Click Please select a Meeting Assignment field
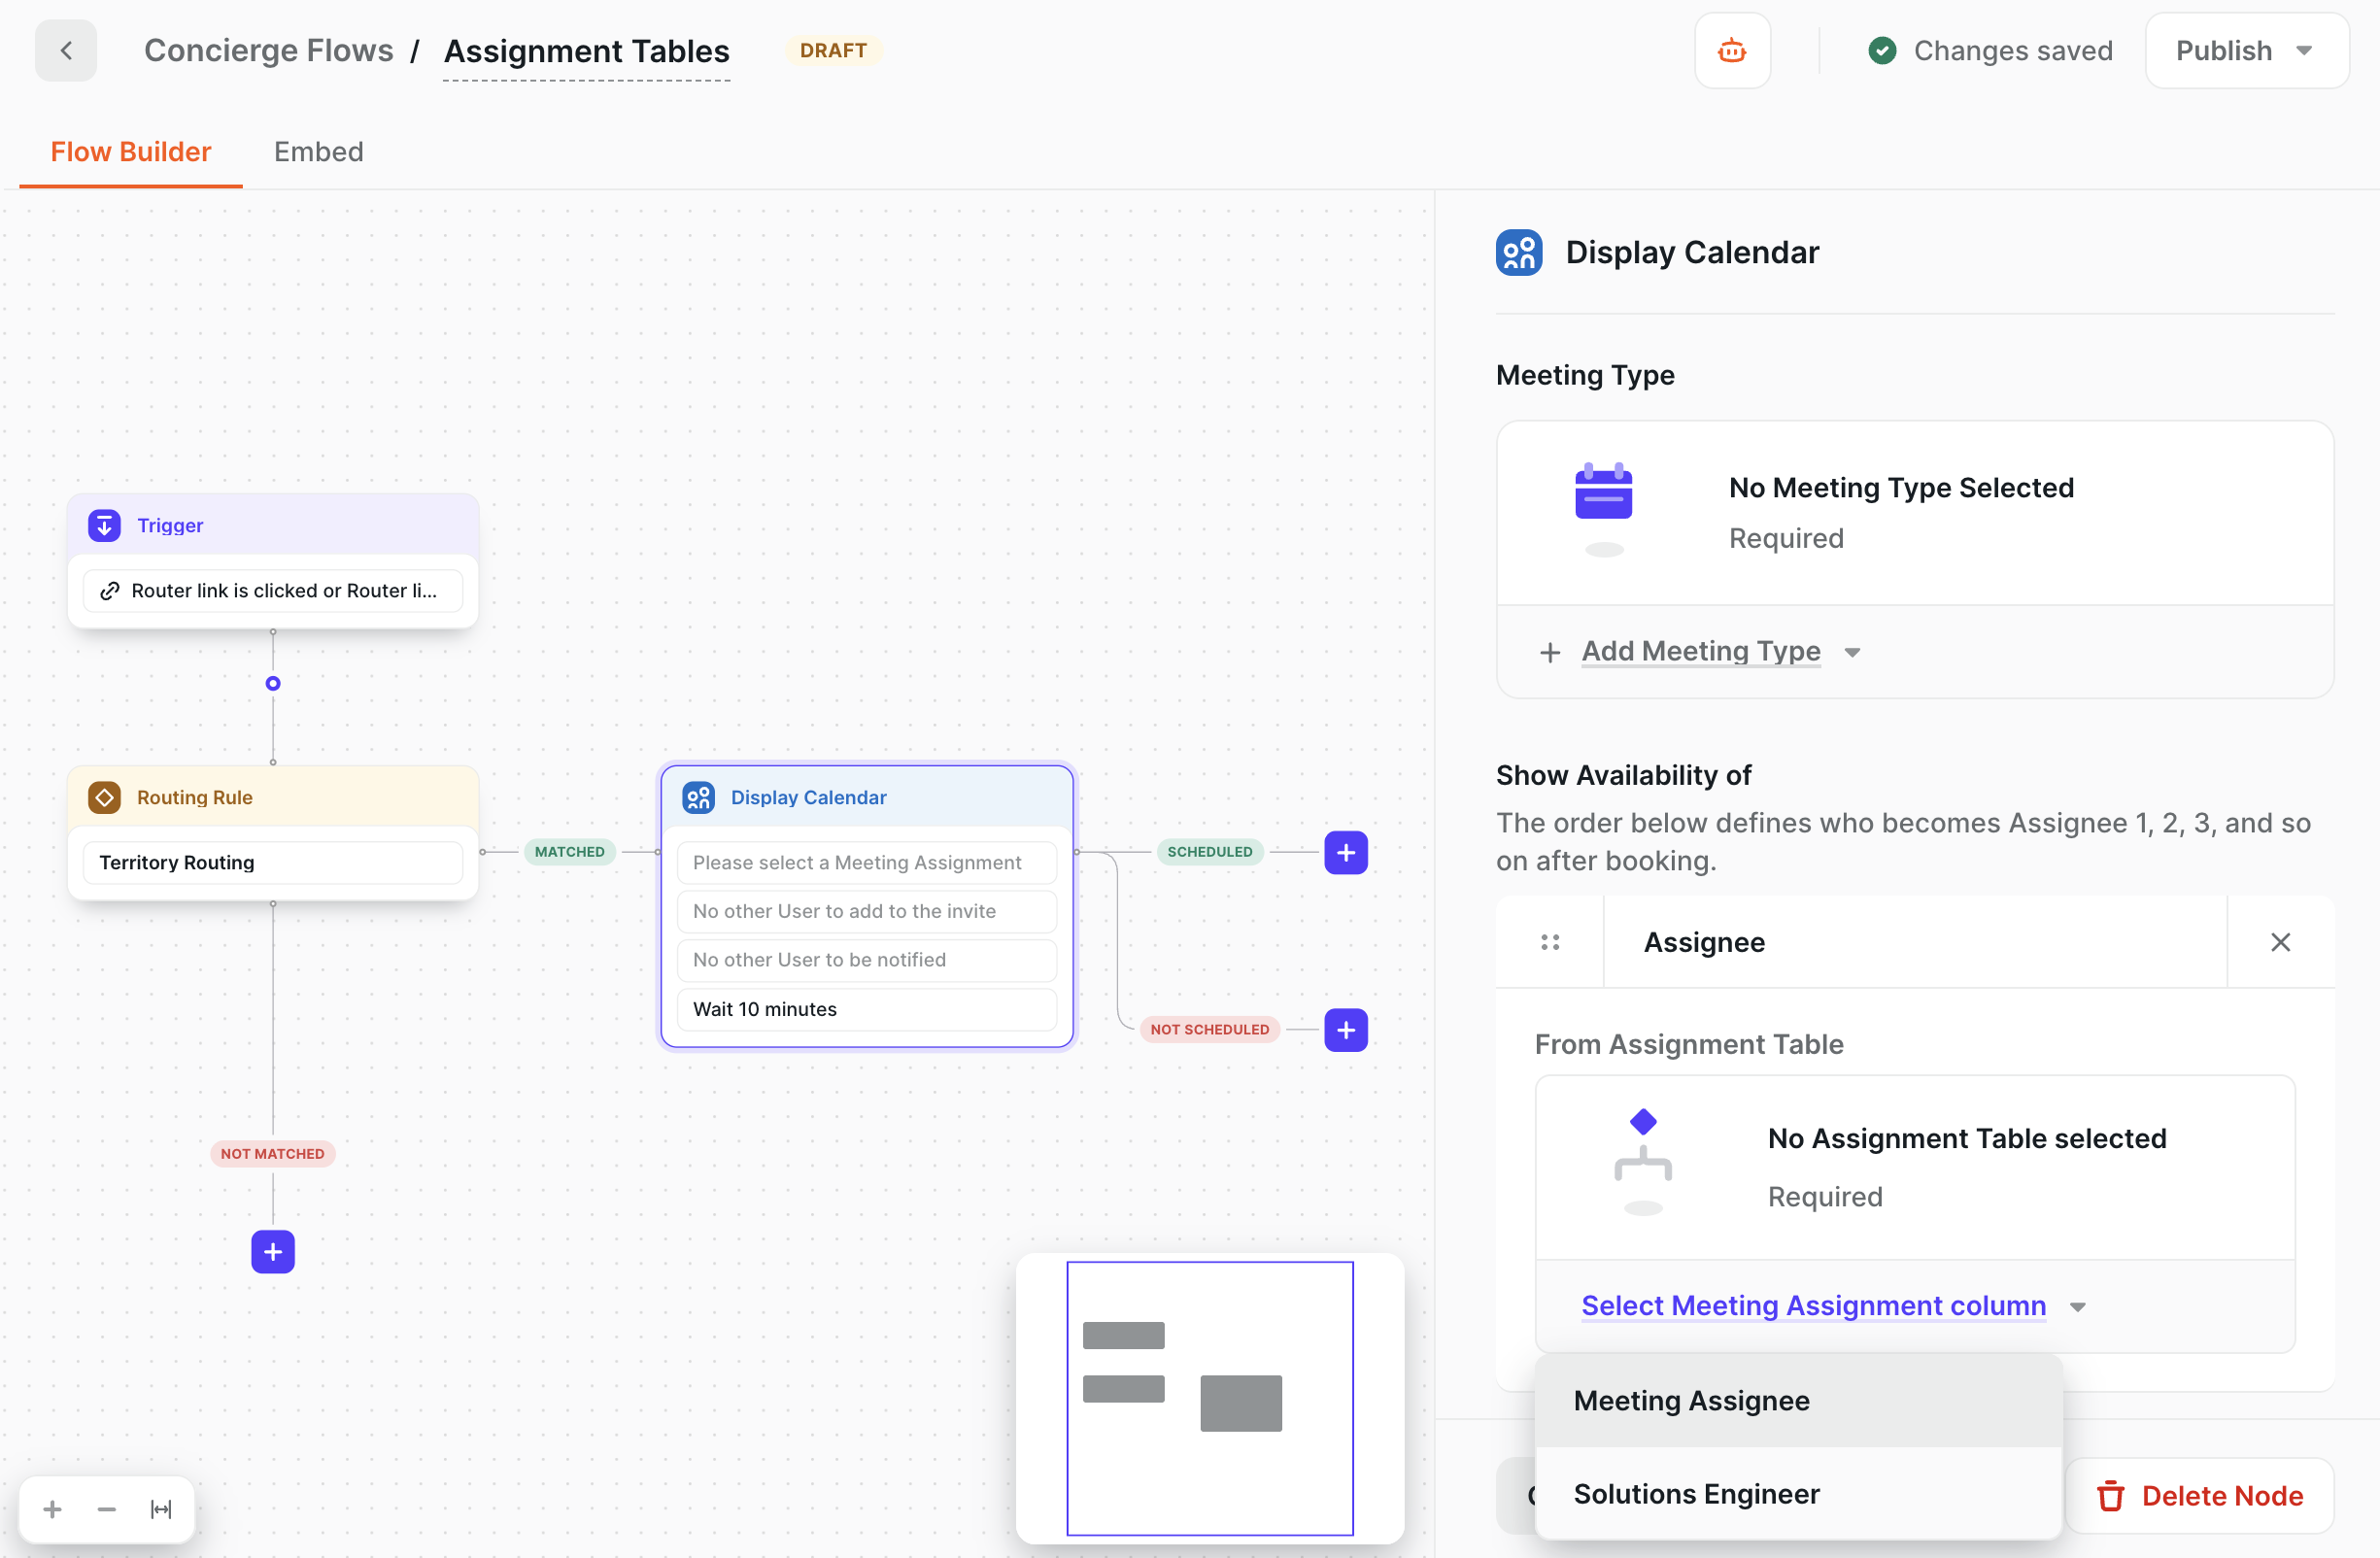Viewport: 2380px width, 1558px height. point(867,862)
